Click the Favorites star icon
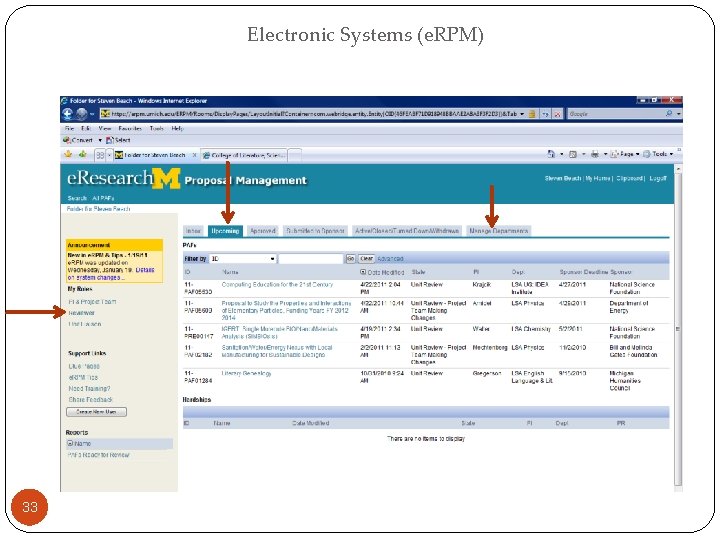Screen dimensions: 720x540 coord(68,154)
